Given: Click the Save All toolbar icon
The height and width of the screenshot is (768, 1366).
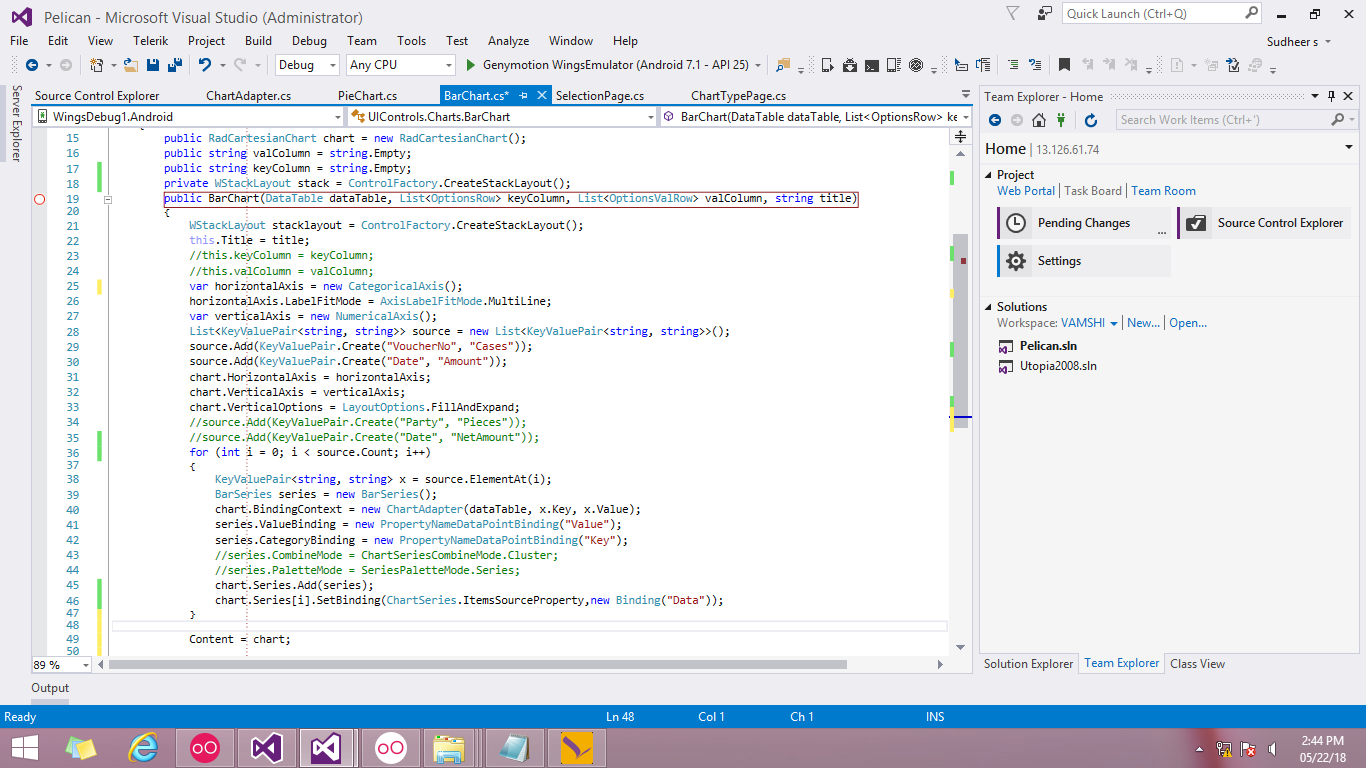Looking at the screenshot, I should (175, 65).
